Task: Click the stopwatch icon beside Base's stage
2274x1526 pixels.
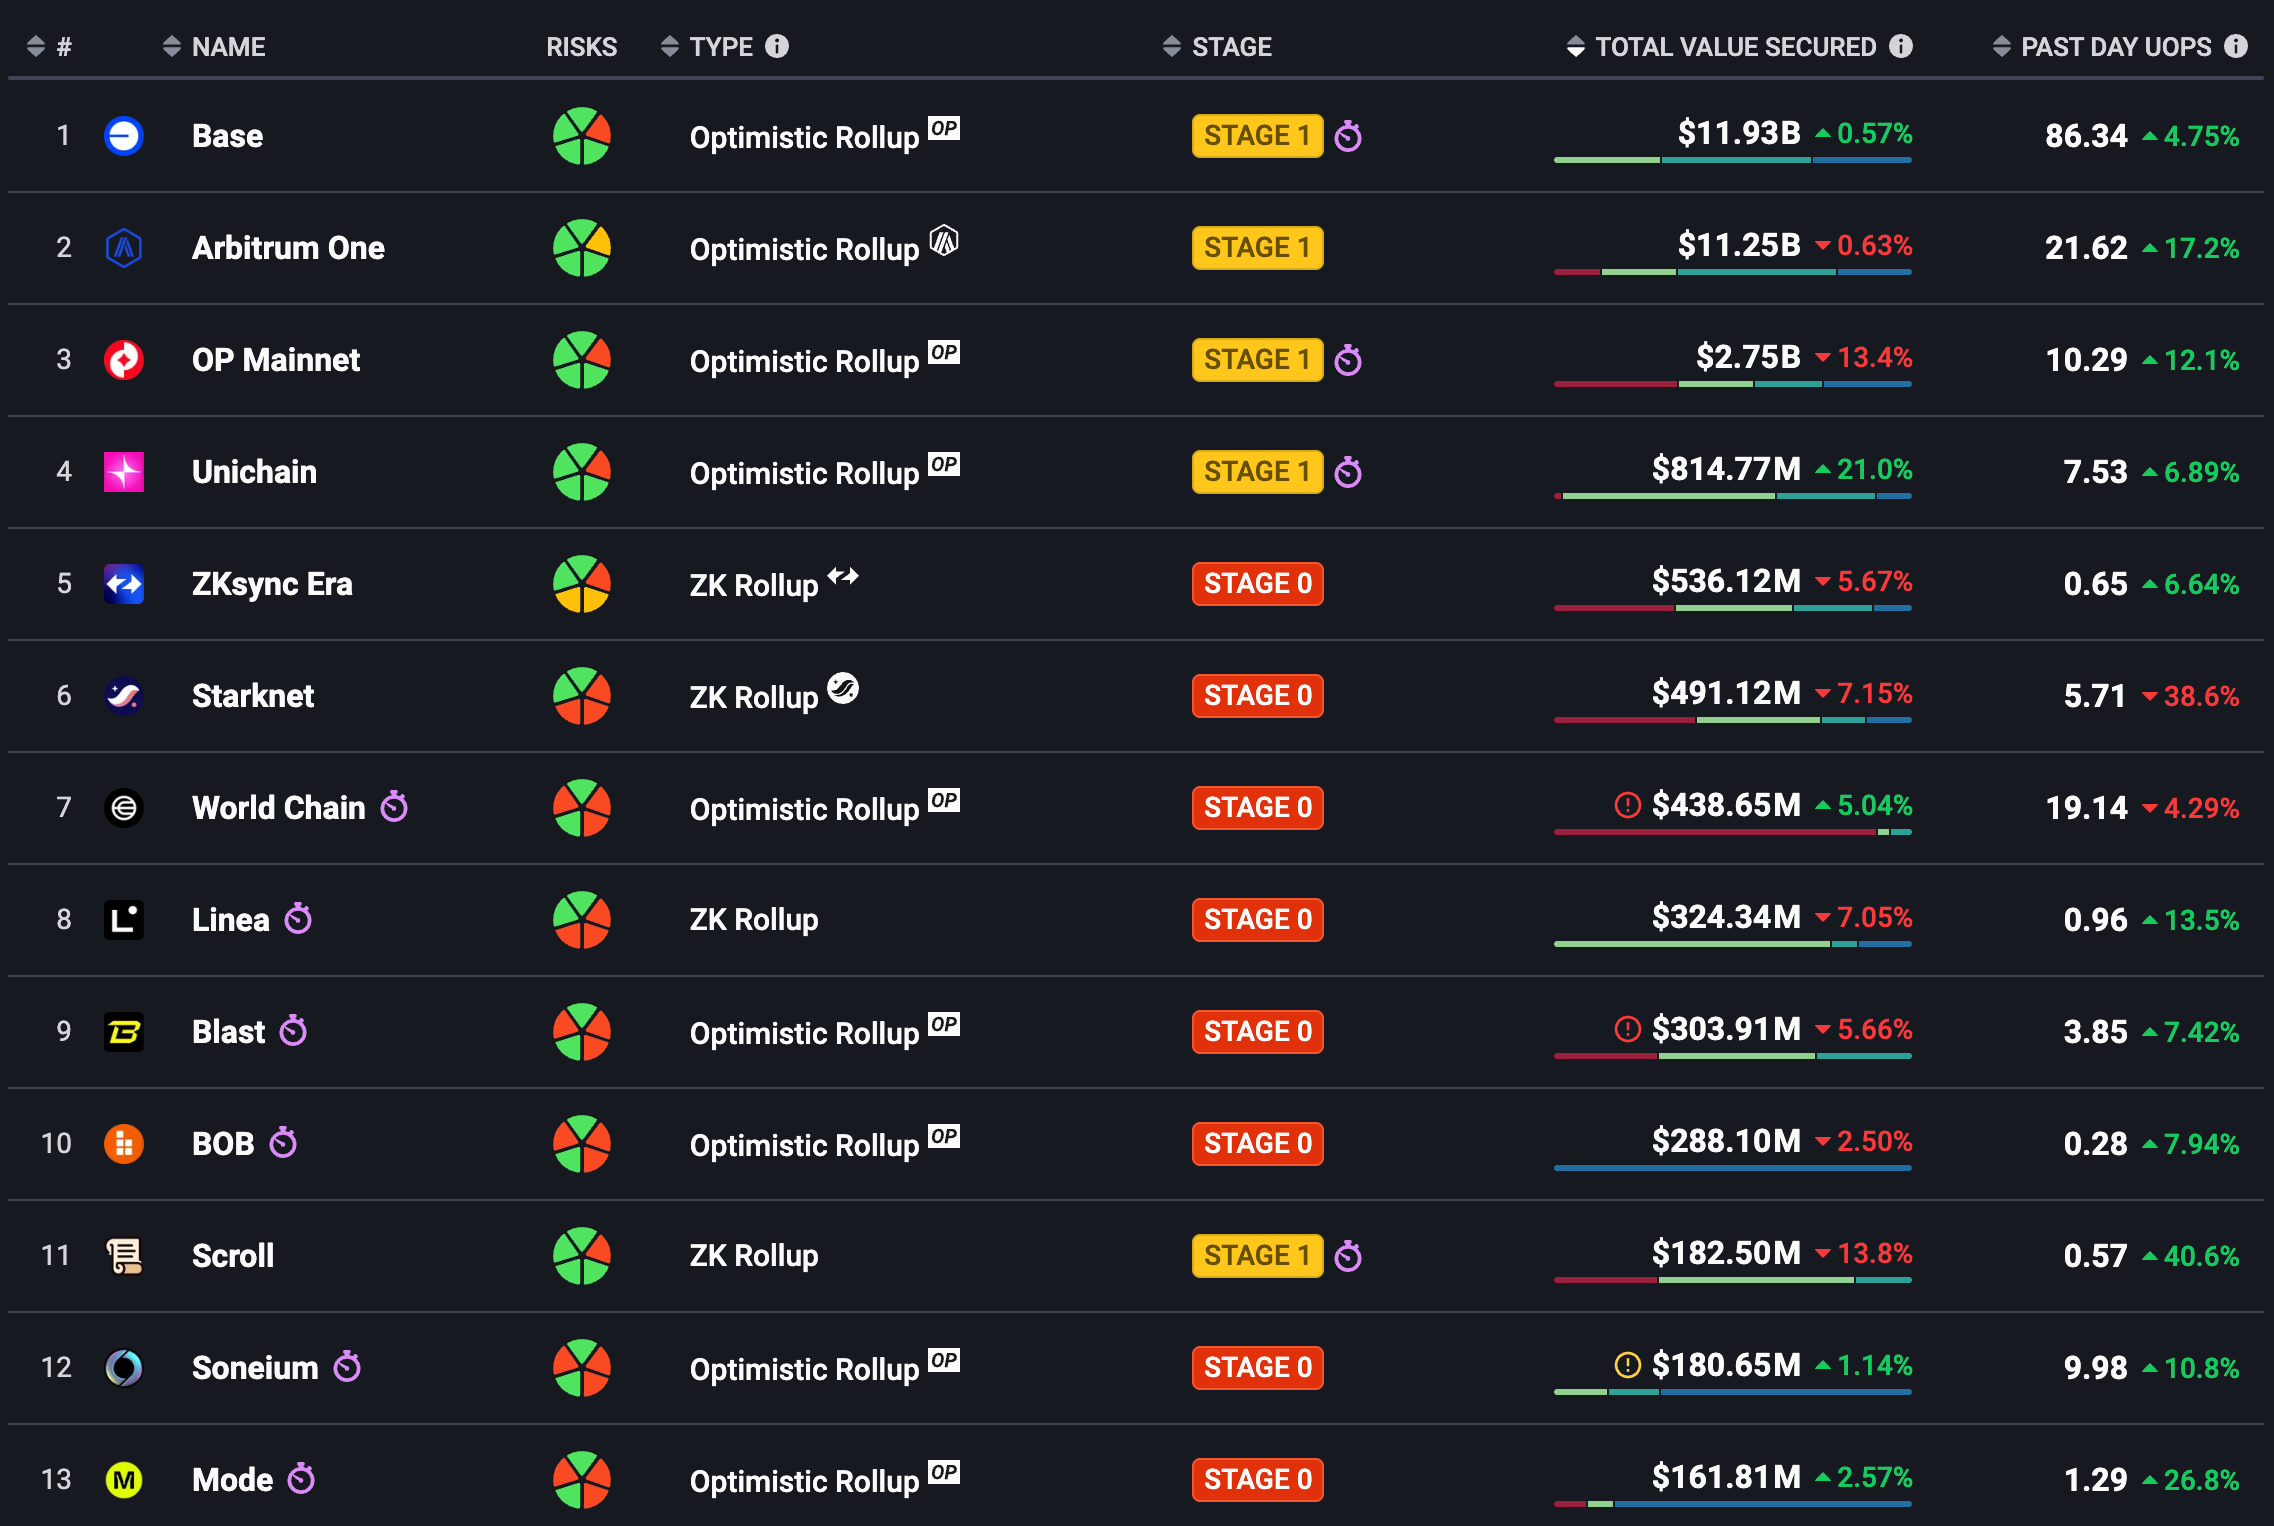Action: [1348, 135]
